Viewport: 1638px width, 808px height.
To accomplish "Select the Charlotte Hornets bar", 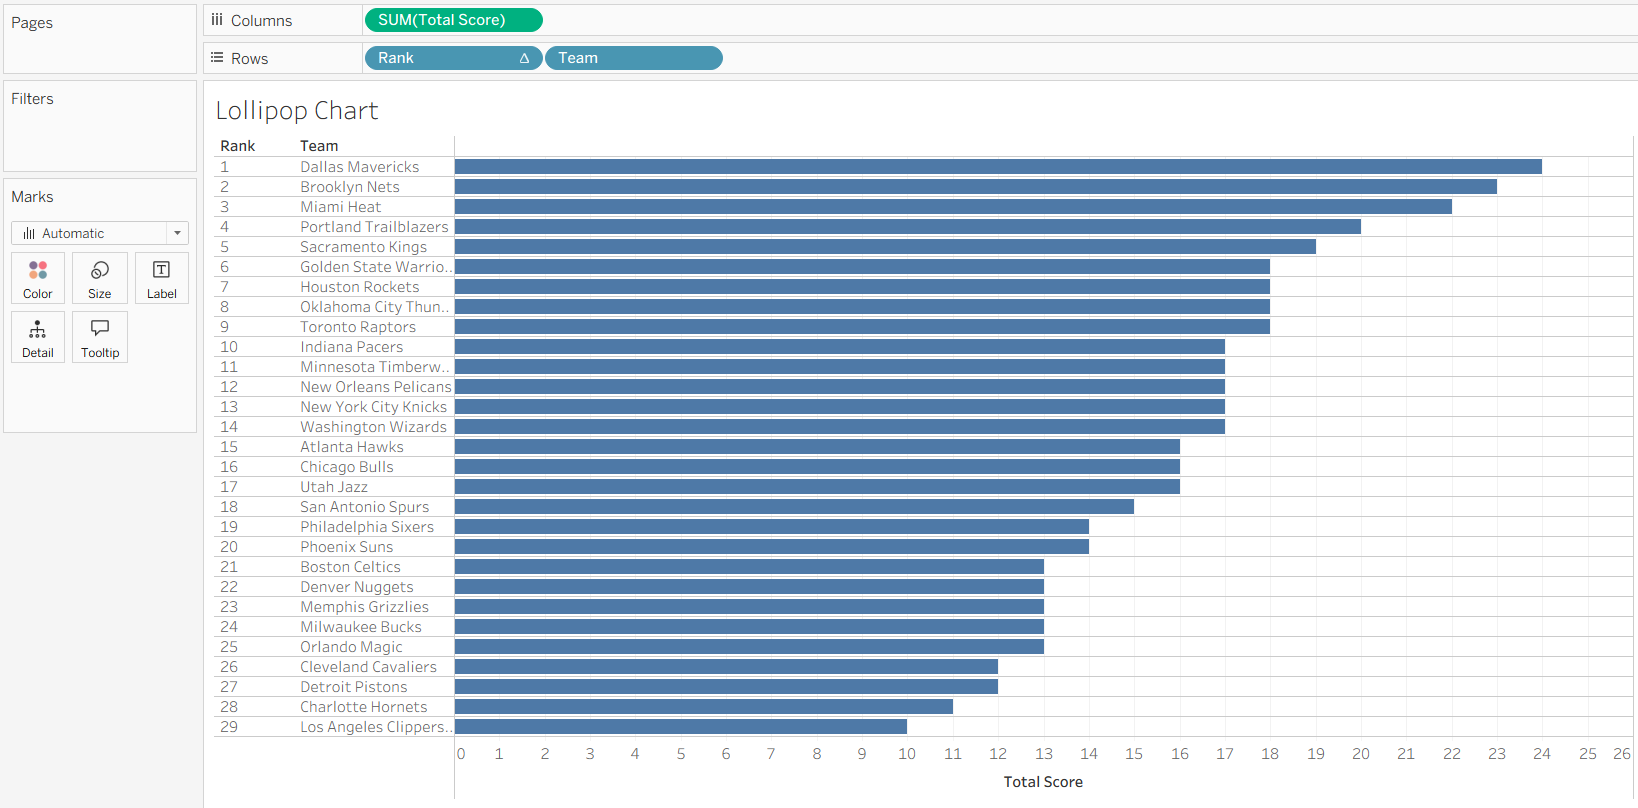I will (704, 707).
